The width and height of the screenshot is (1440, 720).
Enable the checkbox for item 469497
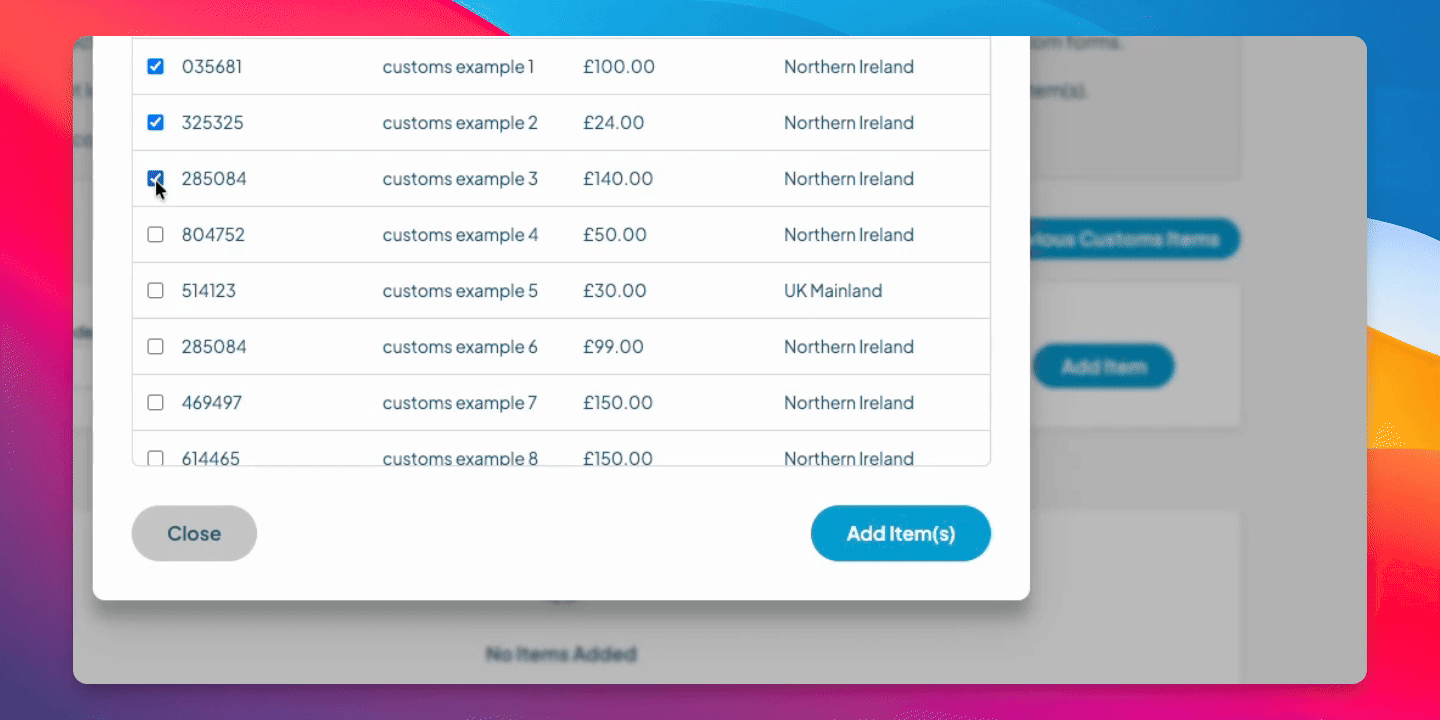155,403
